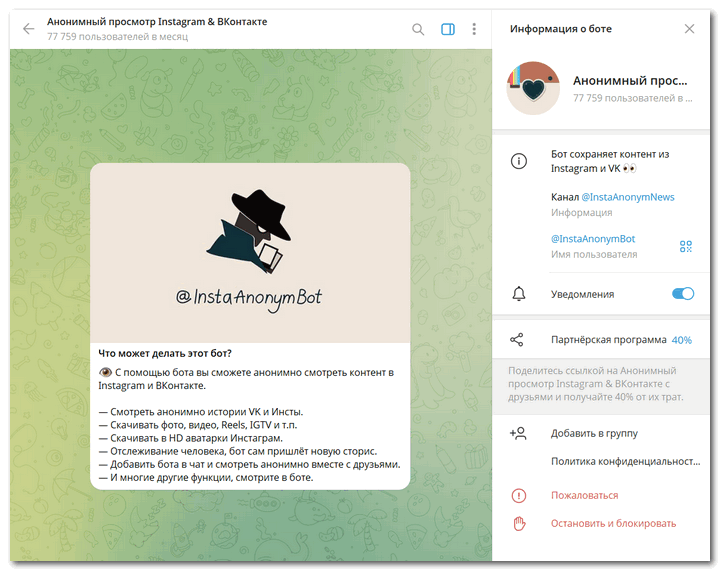Click the description Бот сохраняет контент из Instagram и VK
The height and width of the screenshot is (572, 721).
(x=610, y=161)
